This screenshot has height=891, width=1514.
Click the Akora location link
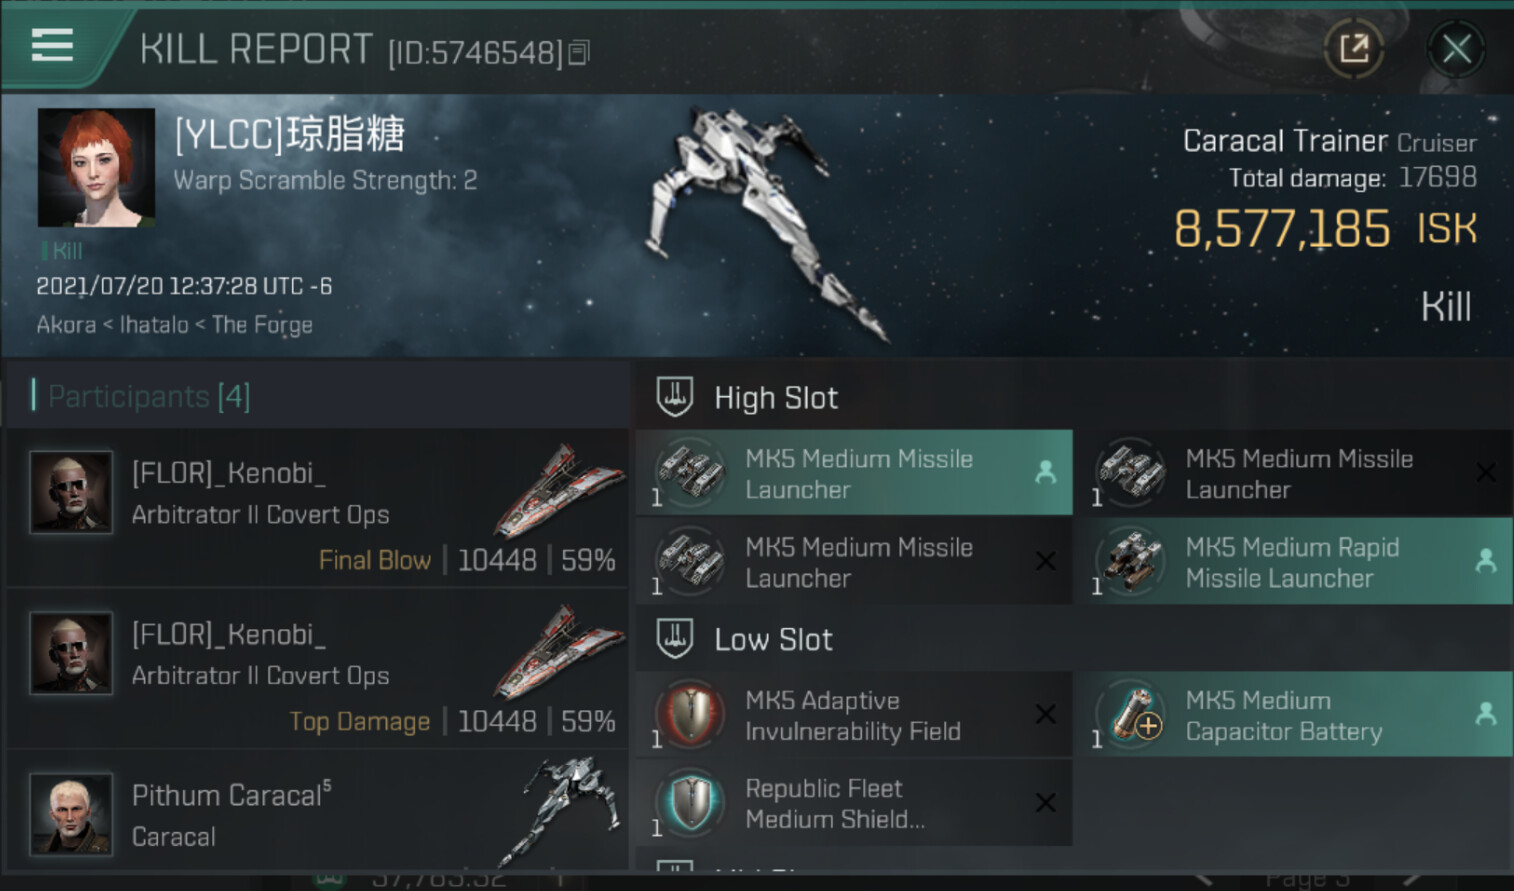[x=66, y=325]
